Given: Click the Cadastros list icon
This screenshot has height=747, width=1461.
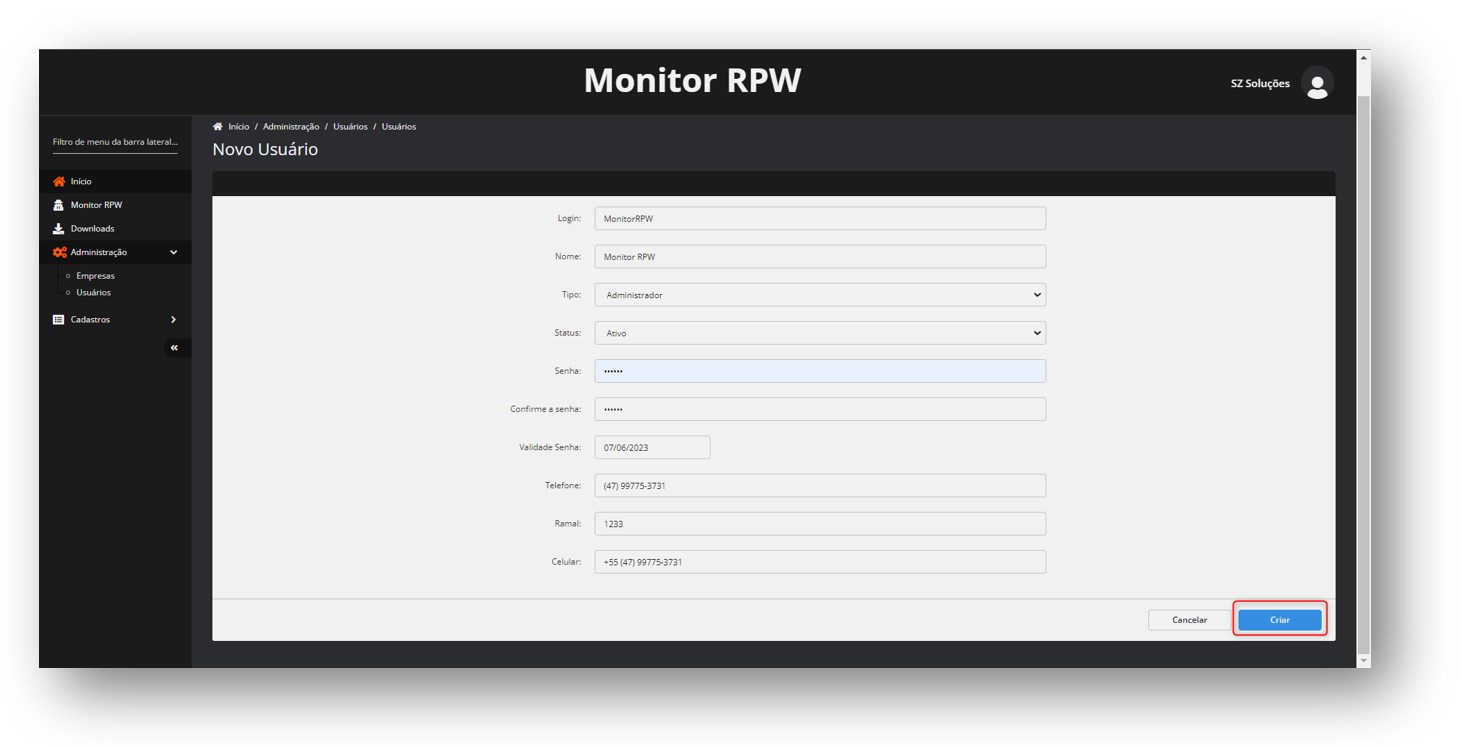Looking at the screenshot, I should [59, 320].
